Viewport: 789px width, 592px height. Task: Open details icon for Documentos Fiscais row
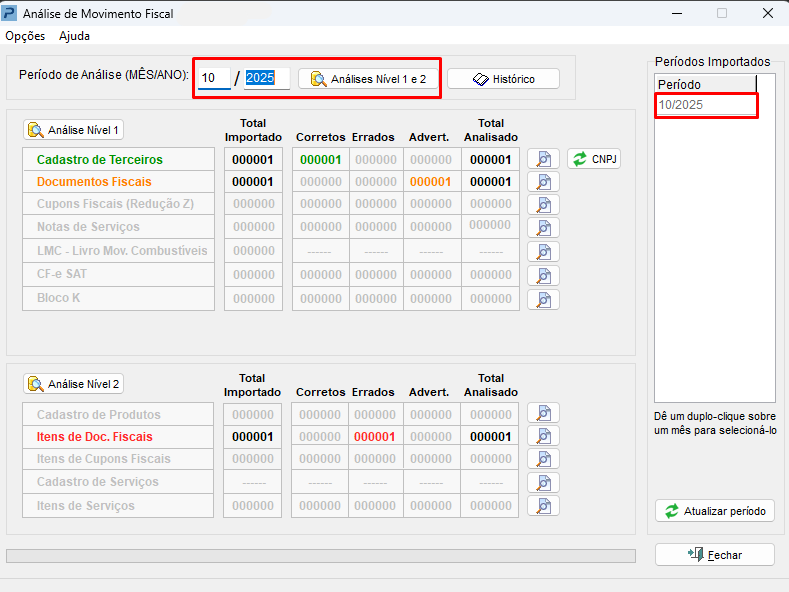click(x=543, y=182)
